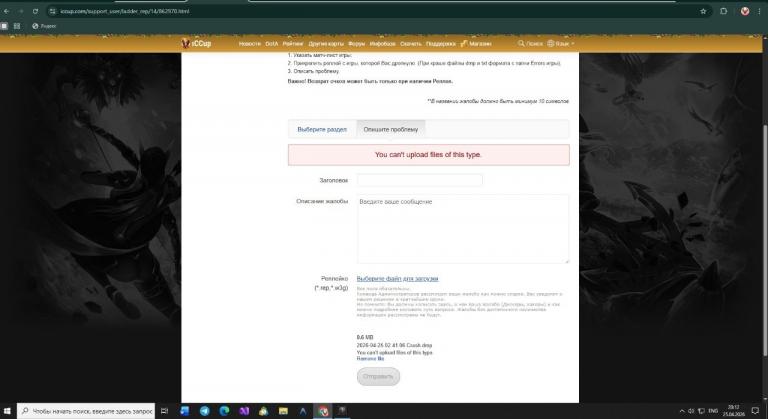Open the browser three-dot menu
Image resolution: width=768 pixels, height=419 pixels.
coord(760,11)
